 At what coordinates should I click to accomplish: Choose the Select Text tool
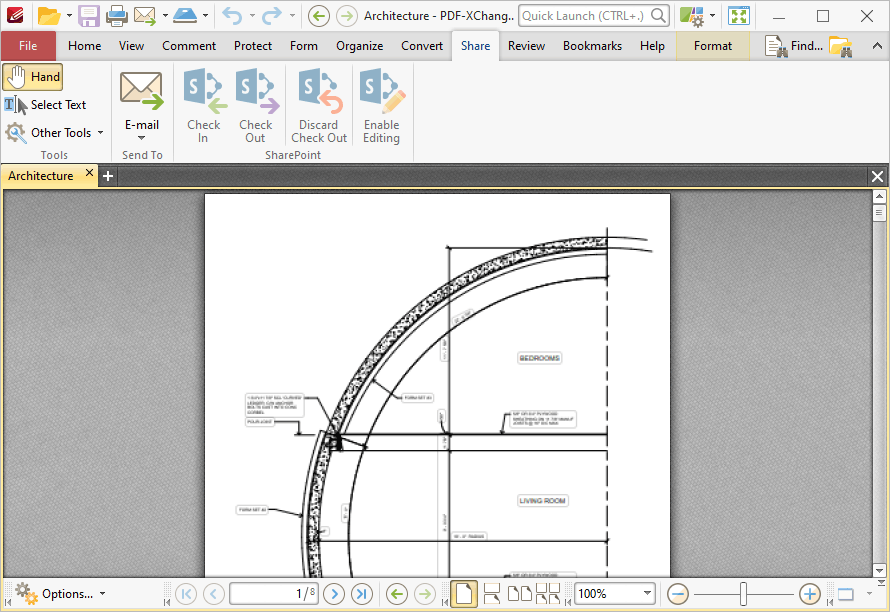tap(45, 105)
